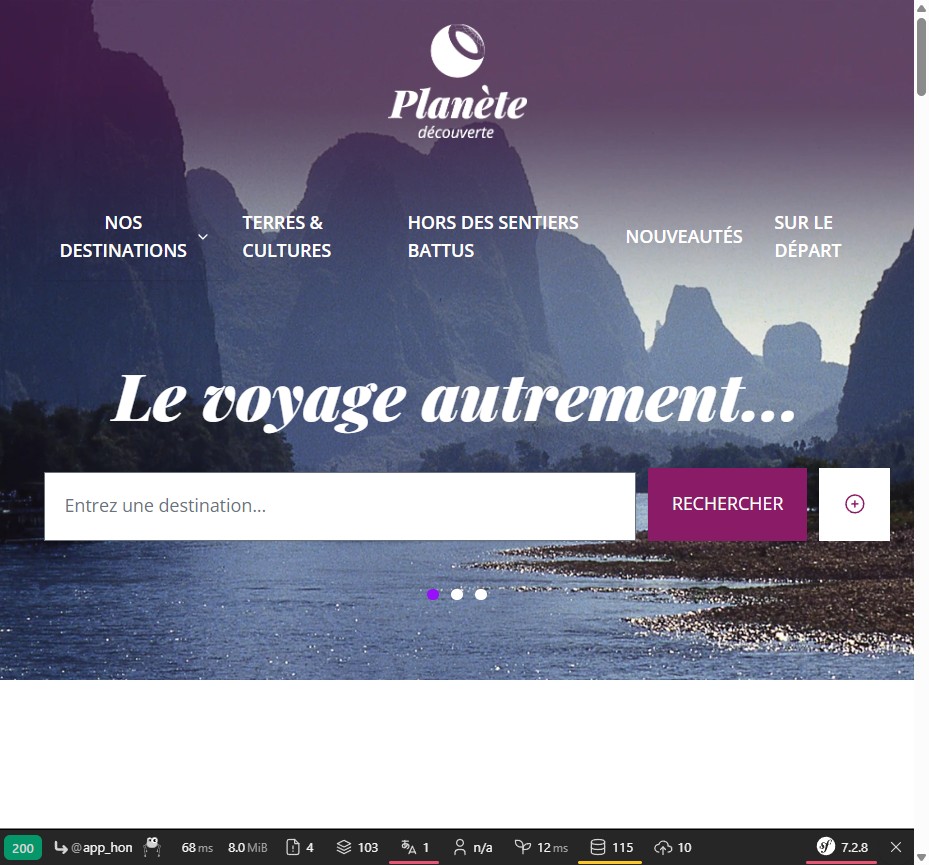The width and height of the screenshot is (929, 865).
Task: Navigate to the NOUVEAUTÉS section
Action: pyautogui.click(x=684, y=236)
